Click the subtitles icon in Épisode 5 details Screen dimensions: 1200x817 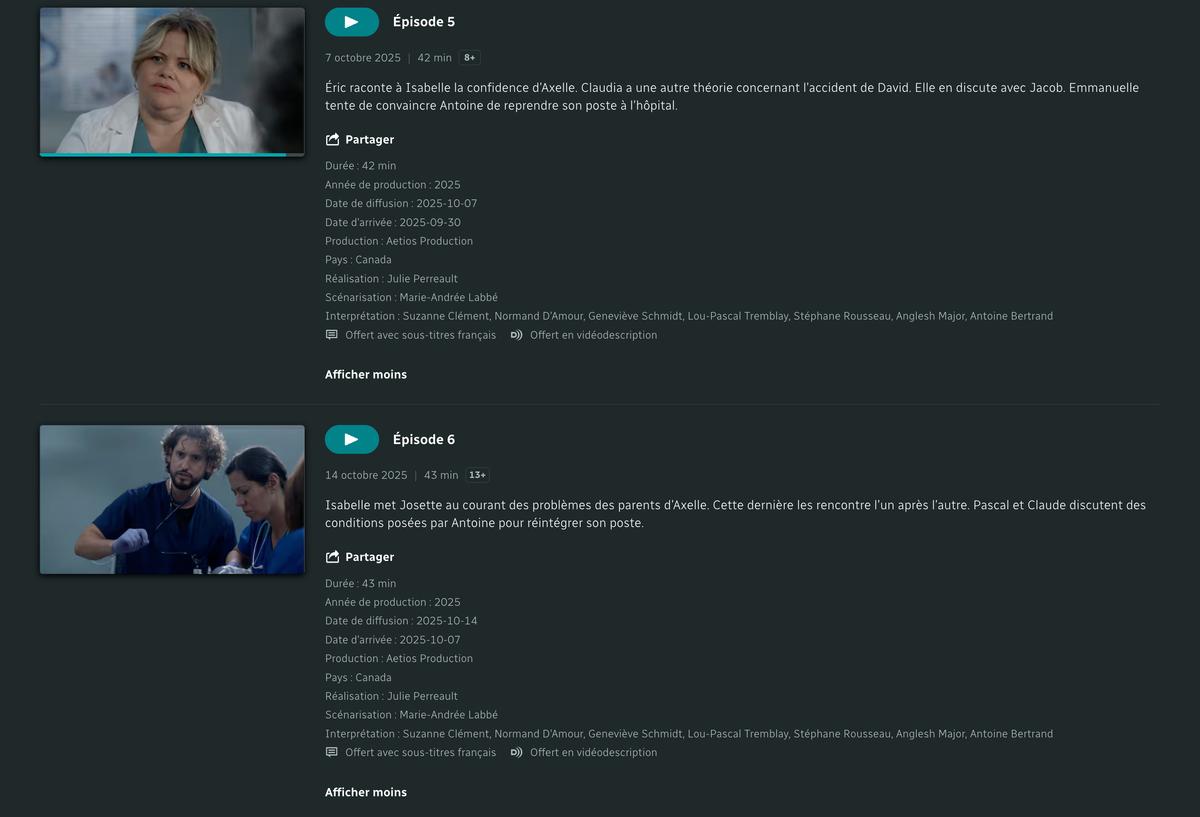332,335
